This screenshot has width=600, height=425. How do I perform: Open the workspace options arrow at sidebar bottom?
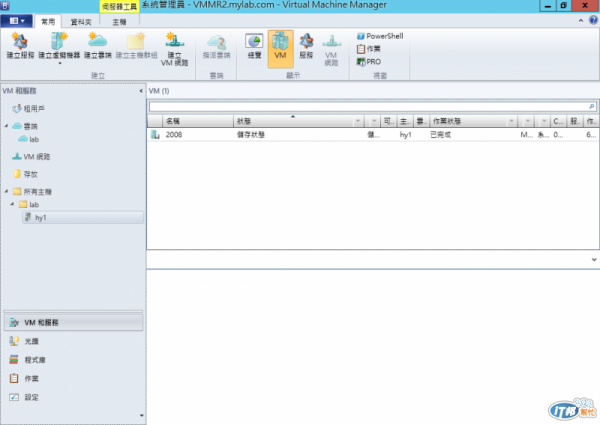142,415
